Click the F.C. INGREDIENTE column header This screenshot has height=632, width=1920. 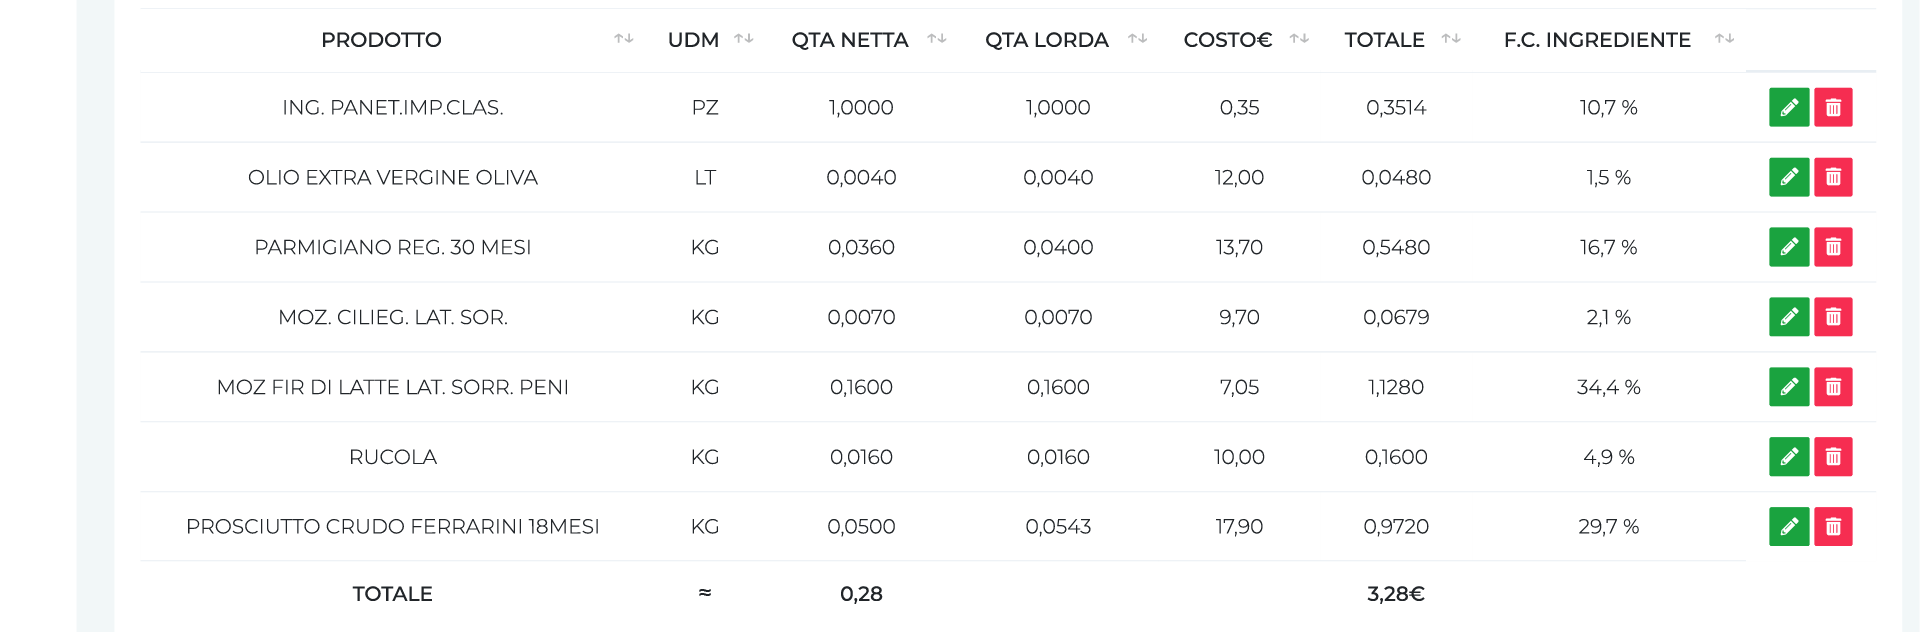(x=1597, y=40)
